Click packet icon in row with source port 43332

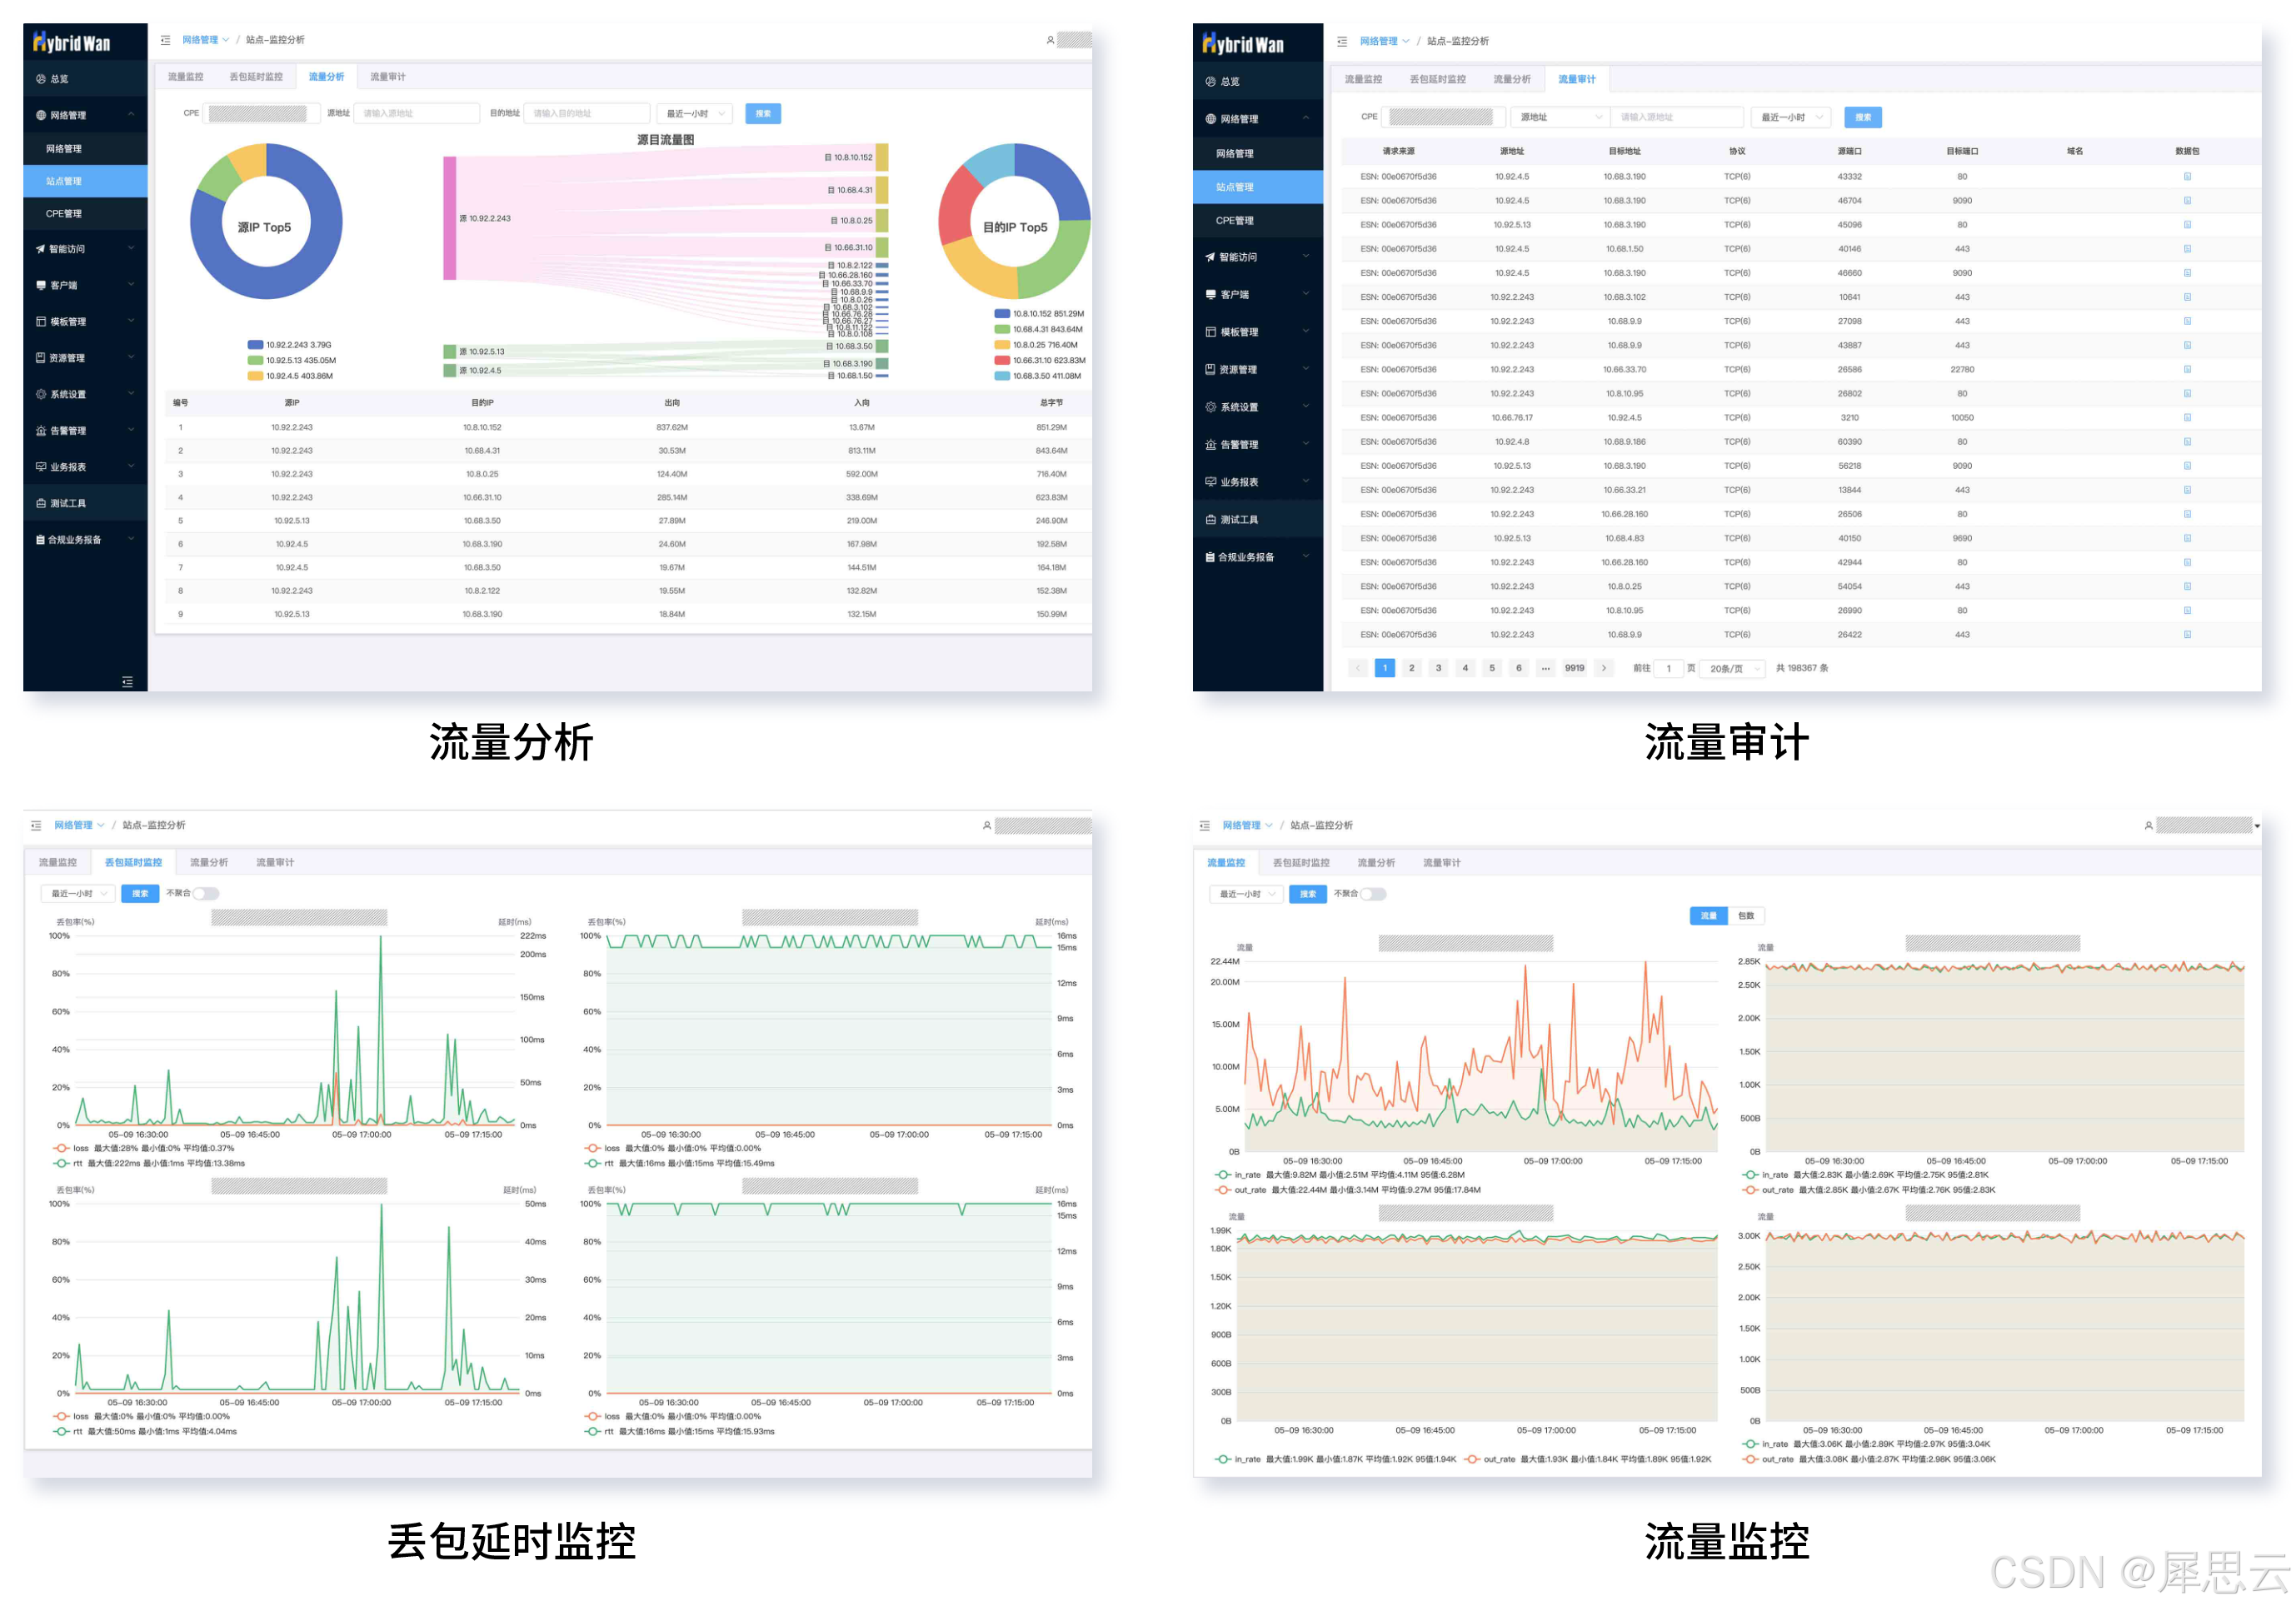2186,176
